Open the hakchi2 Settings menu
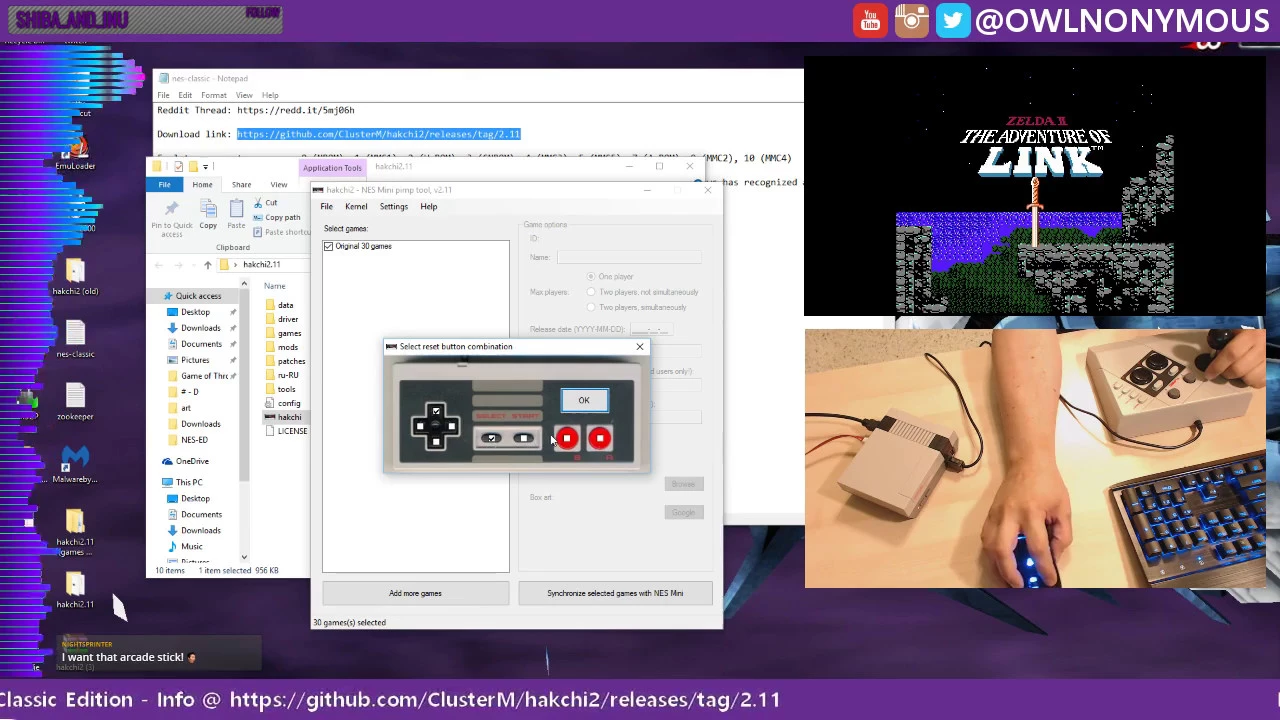 [393, 206]
